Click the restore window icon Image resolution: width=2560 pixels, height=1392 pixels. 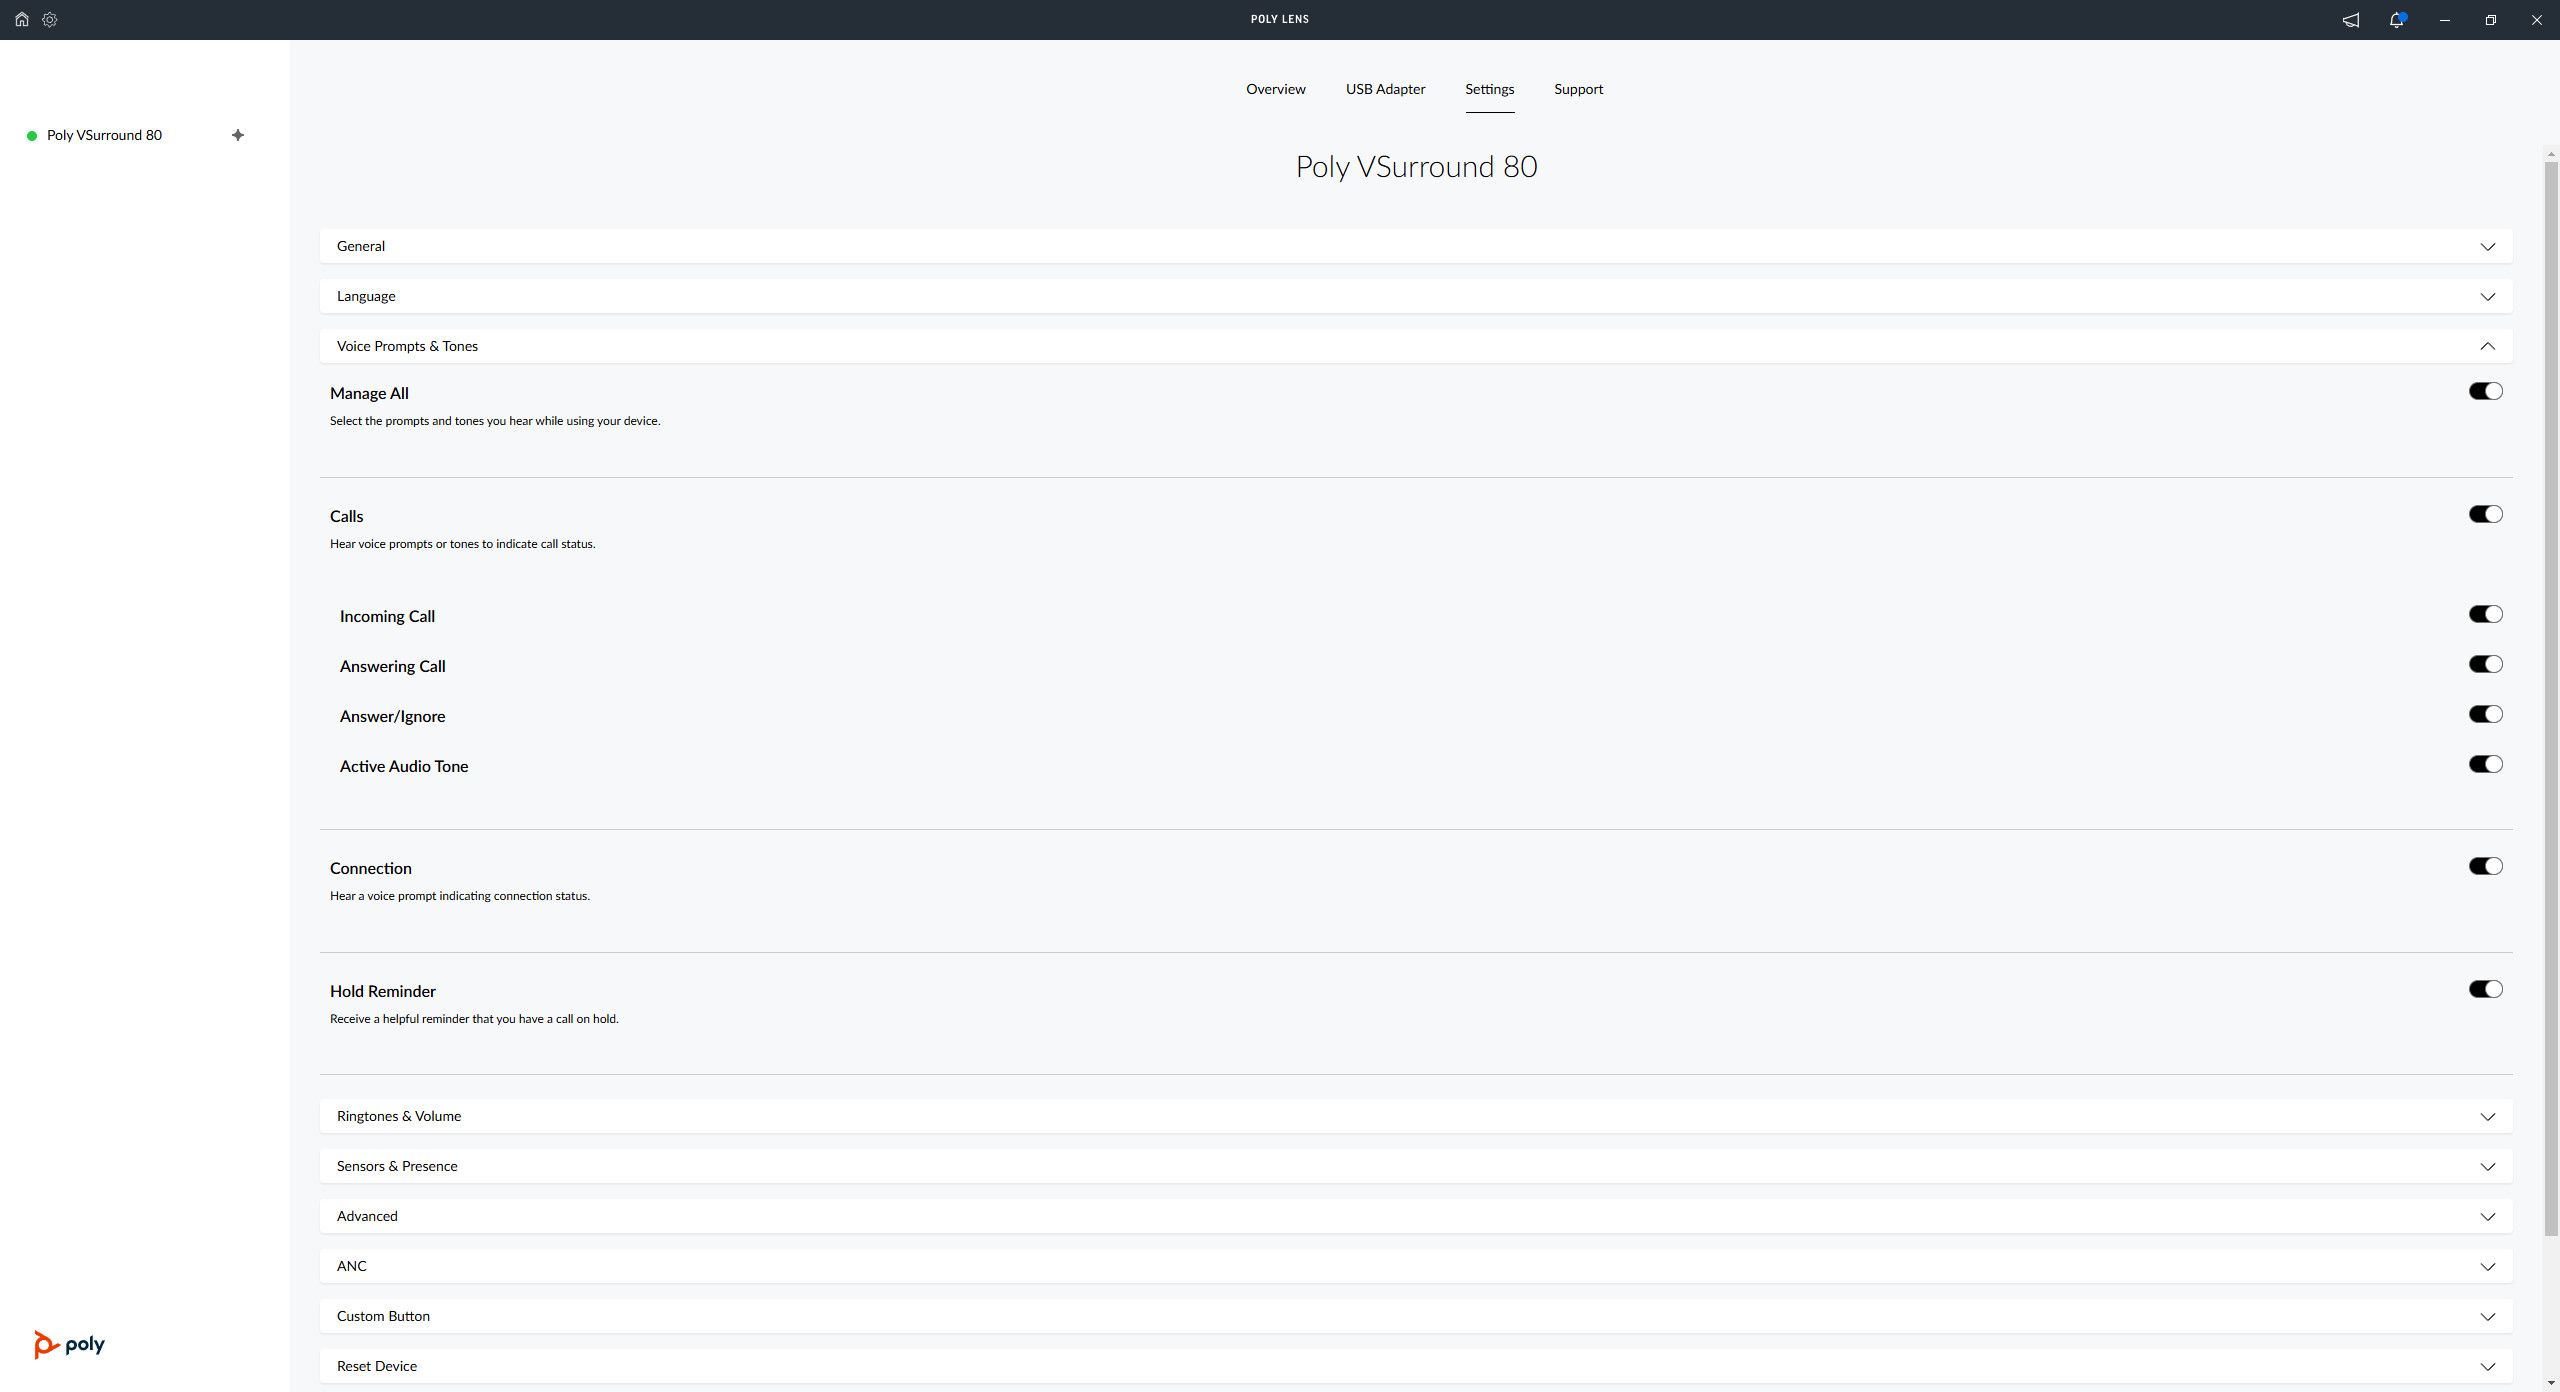click(2491, 20)
